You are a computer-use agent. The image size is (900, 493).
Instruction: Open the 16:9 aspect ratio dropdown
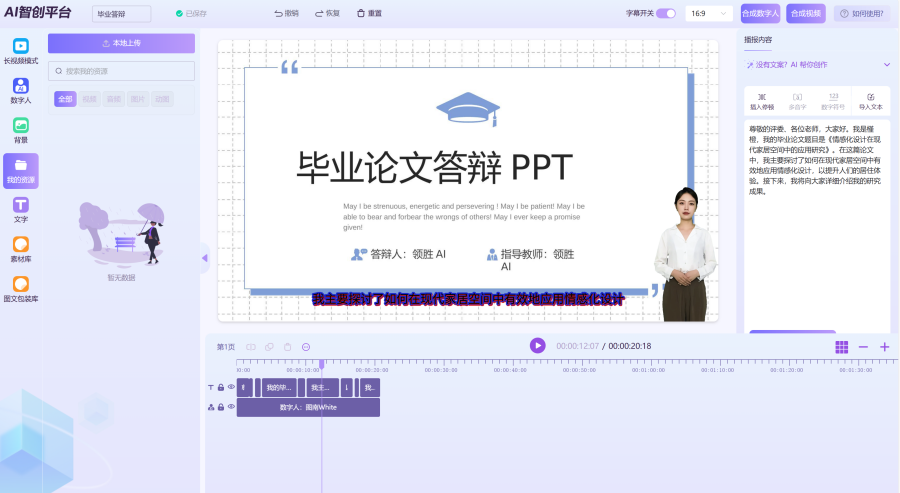710,14
